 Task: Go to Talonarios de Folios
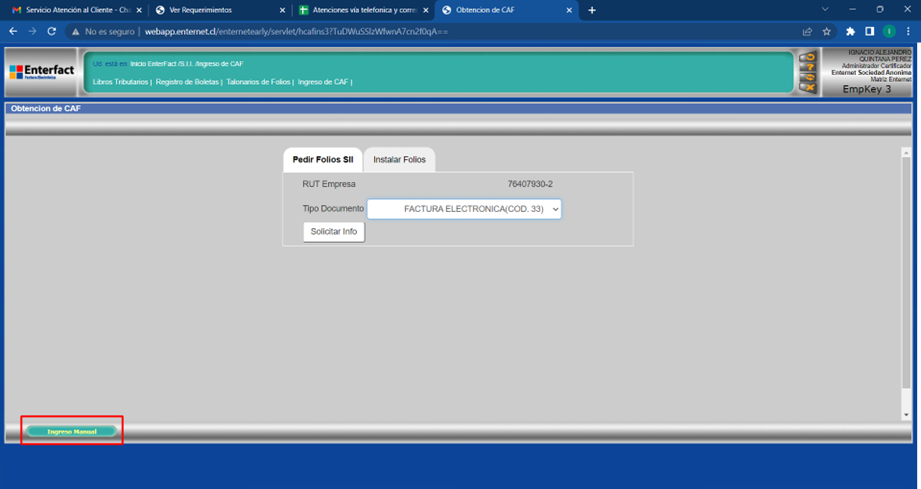[x=259, y=81]
